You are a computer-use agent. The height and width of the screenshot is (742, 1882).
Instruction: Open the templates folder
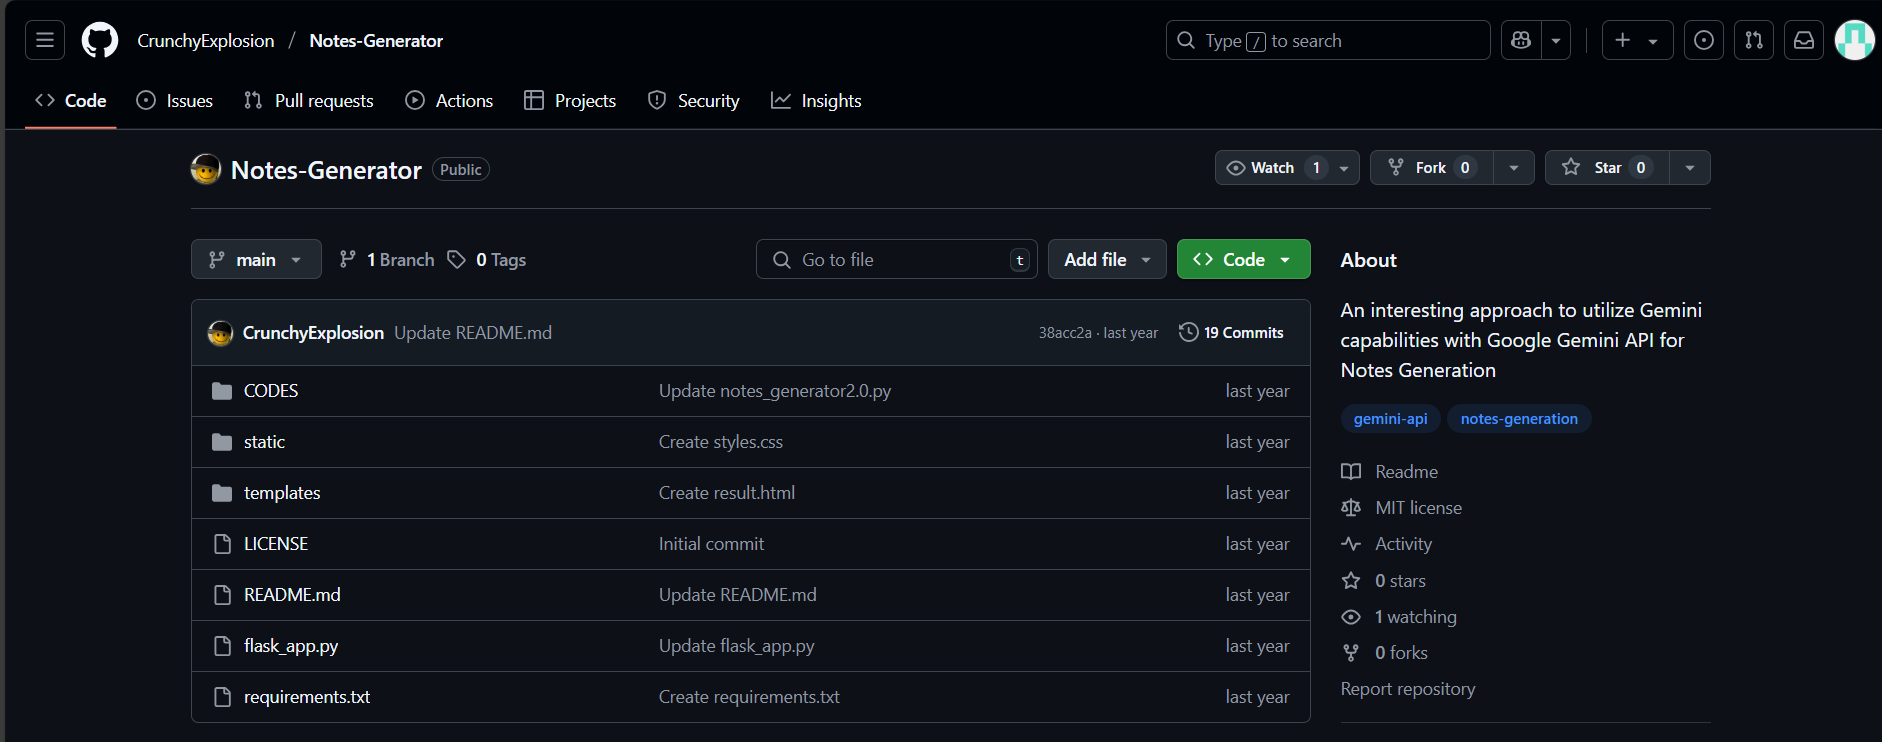pos(282,493)
